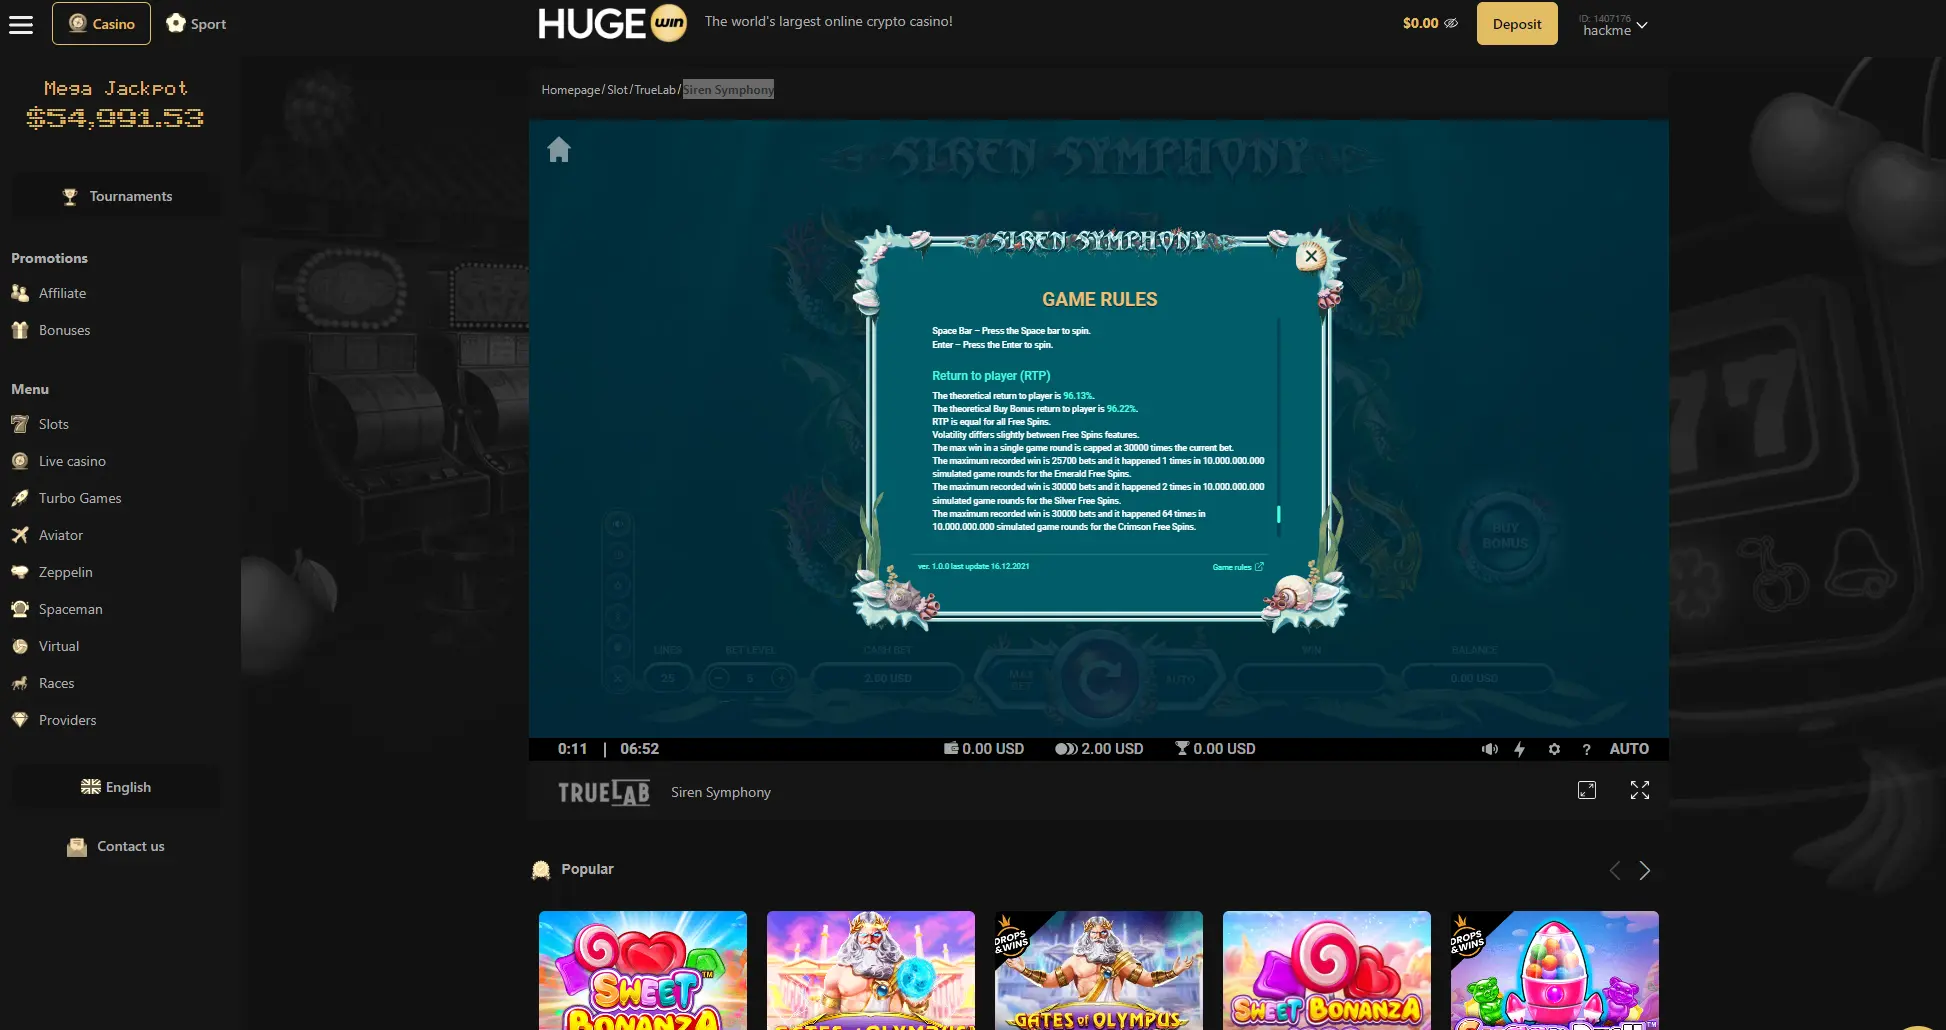The height and width of the screenshot is (1030, 1946).
Task: Click the Game Rules scrollbar thumb
Action: click(1278, 514)
